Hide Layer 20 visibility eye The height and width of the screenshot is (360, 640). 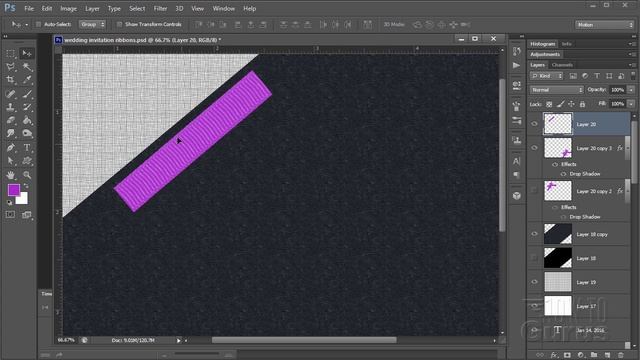534,124
